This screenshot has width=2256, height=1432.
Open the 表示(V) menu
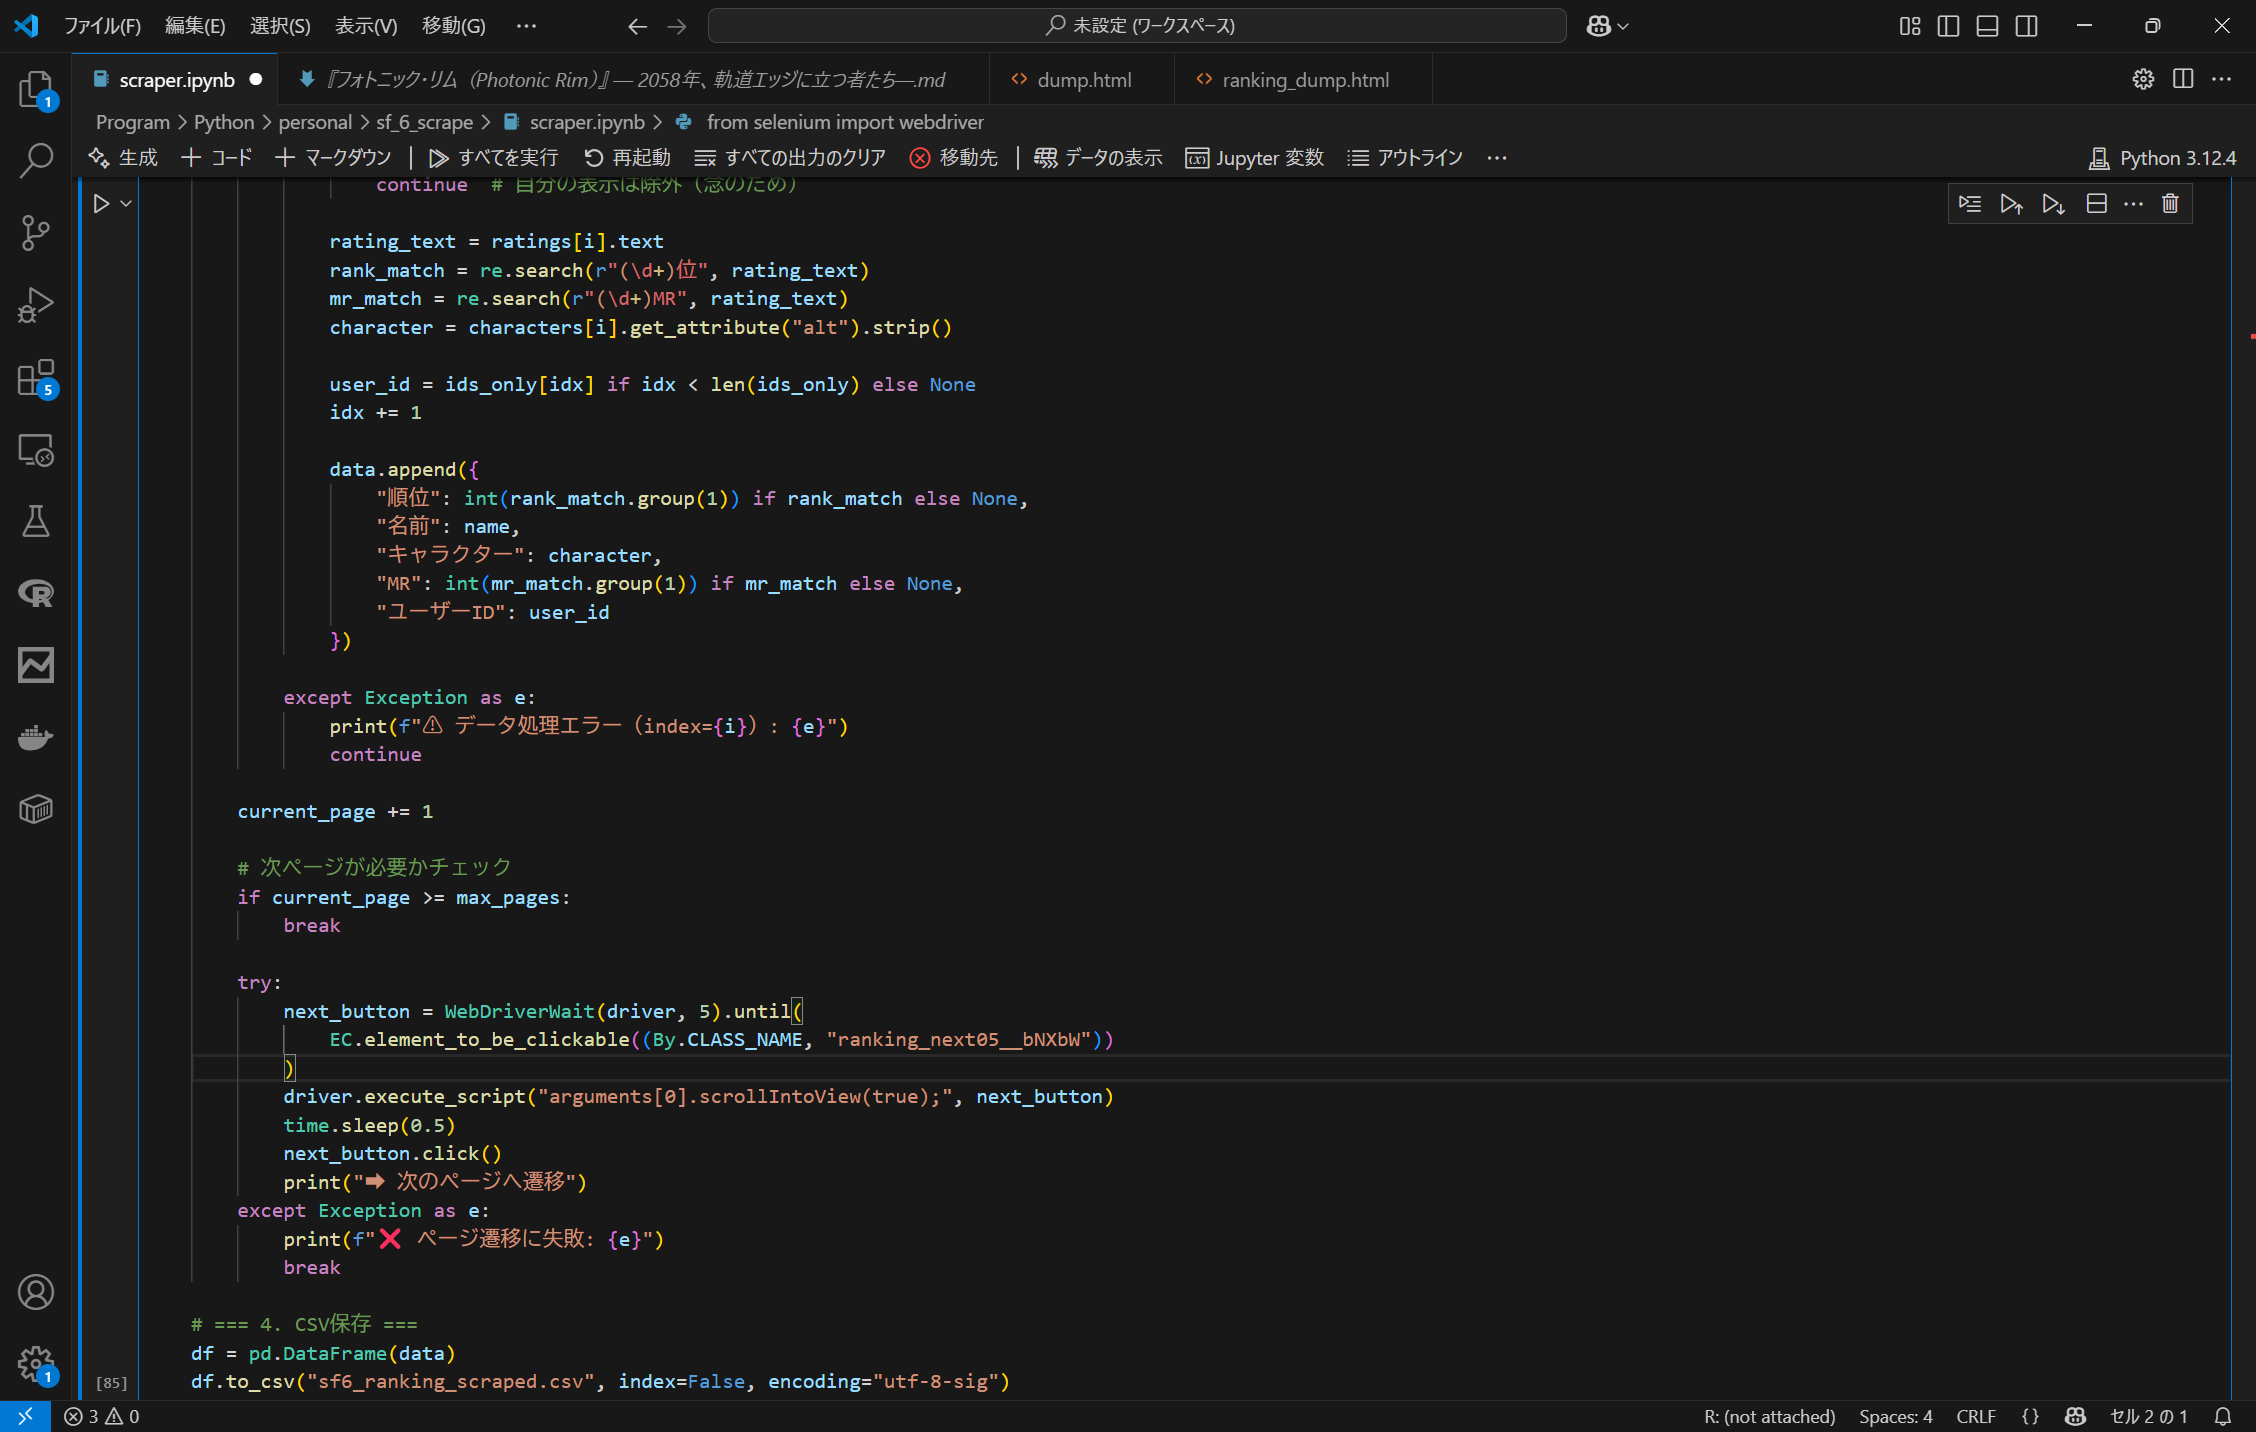pos(366,26)
